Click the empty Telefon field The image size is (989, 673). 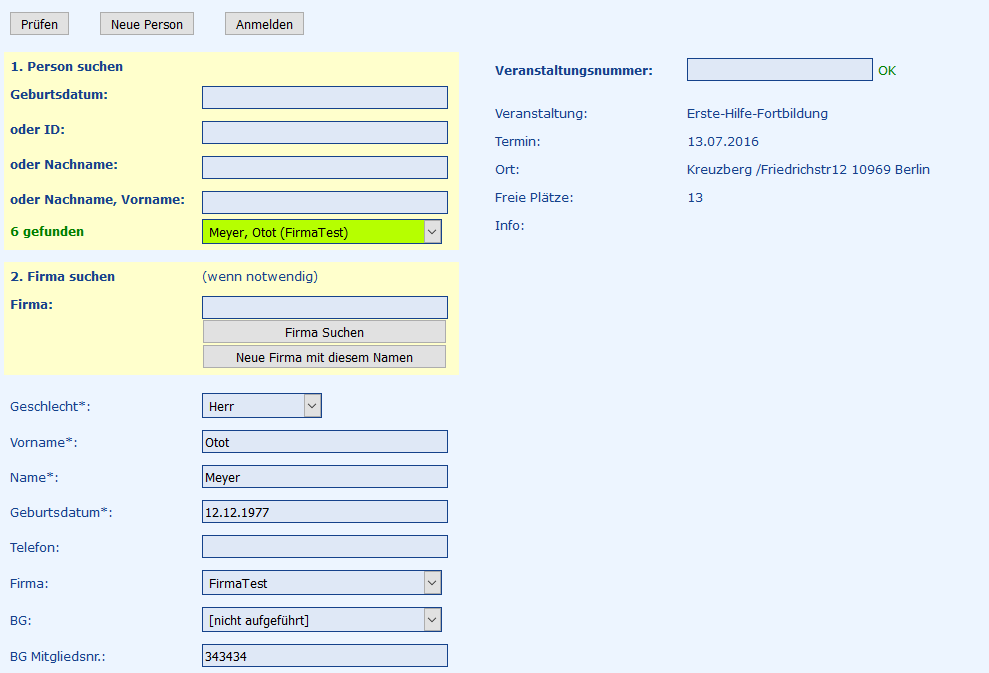324,547
